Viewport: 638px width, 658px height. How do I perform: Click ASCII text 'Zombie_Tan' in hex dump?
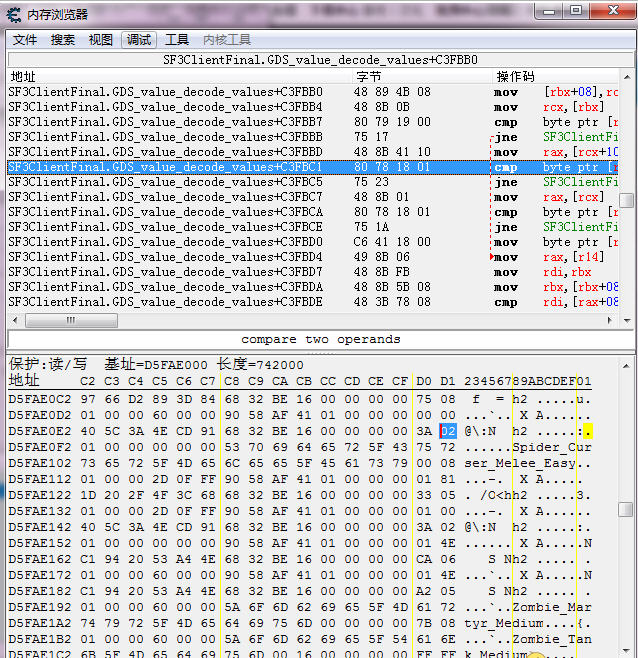pyautogui.click(x=552, y=639)
